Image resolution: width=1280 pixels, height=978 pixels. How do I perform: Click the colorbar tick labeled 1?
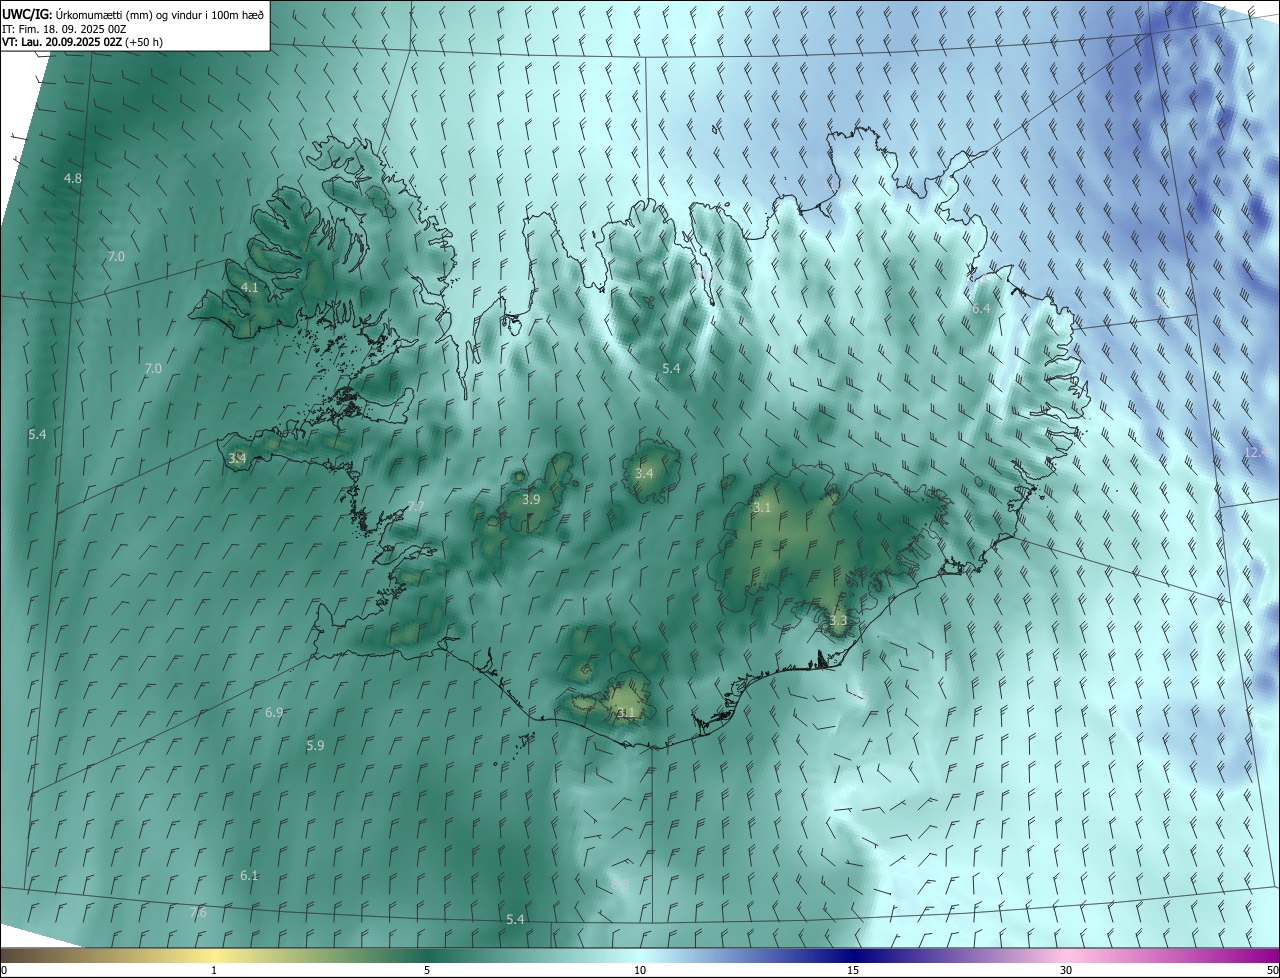[x=214, y=970]
